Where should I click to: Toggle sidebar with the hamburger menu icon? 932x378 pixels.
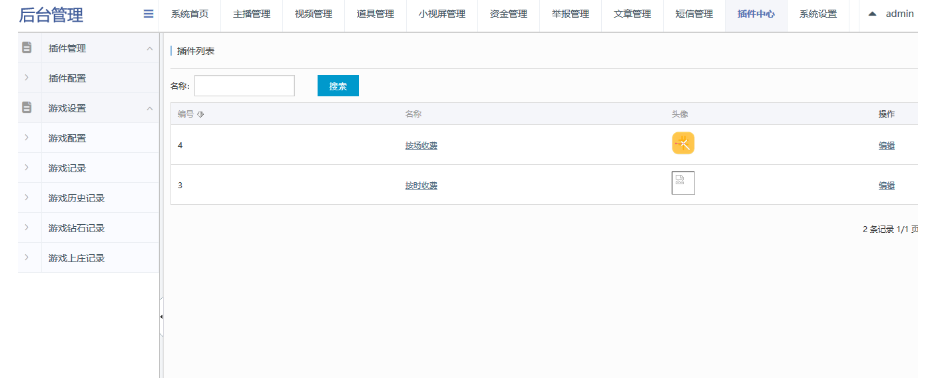coord(149,14)
